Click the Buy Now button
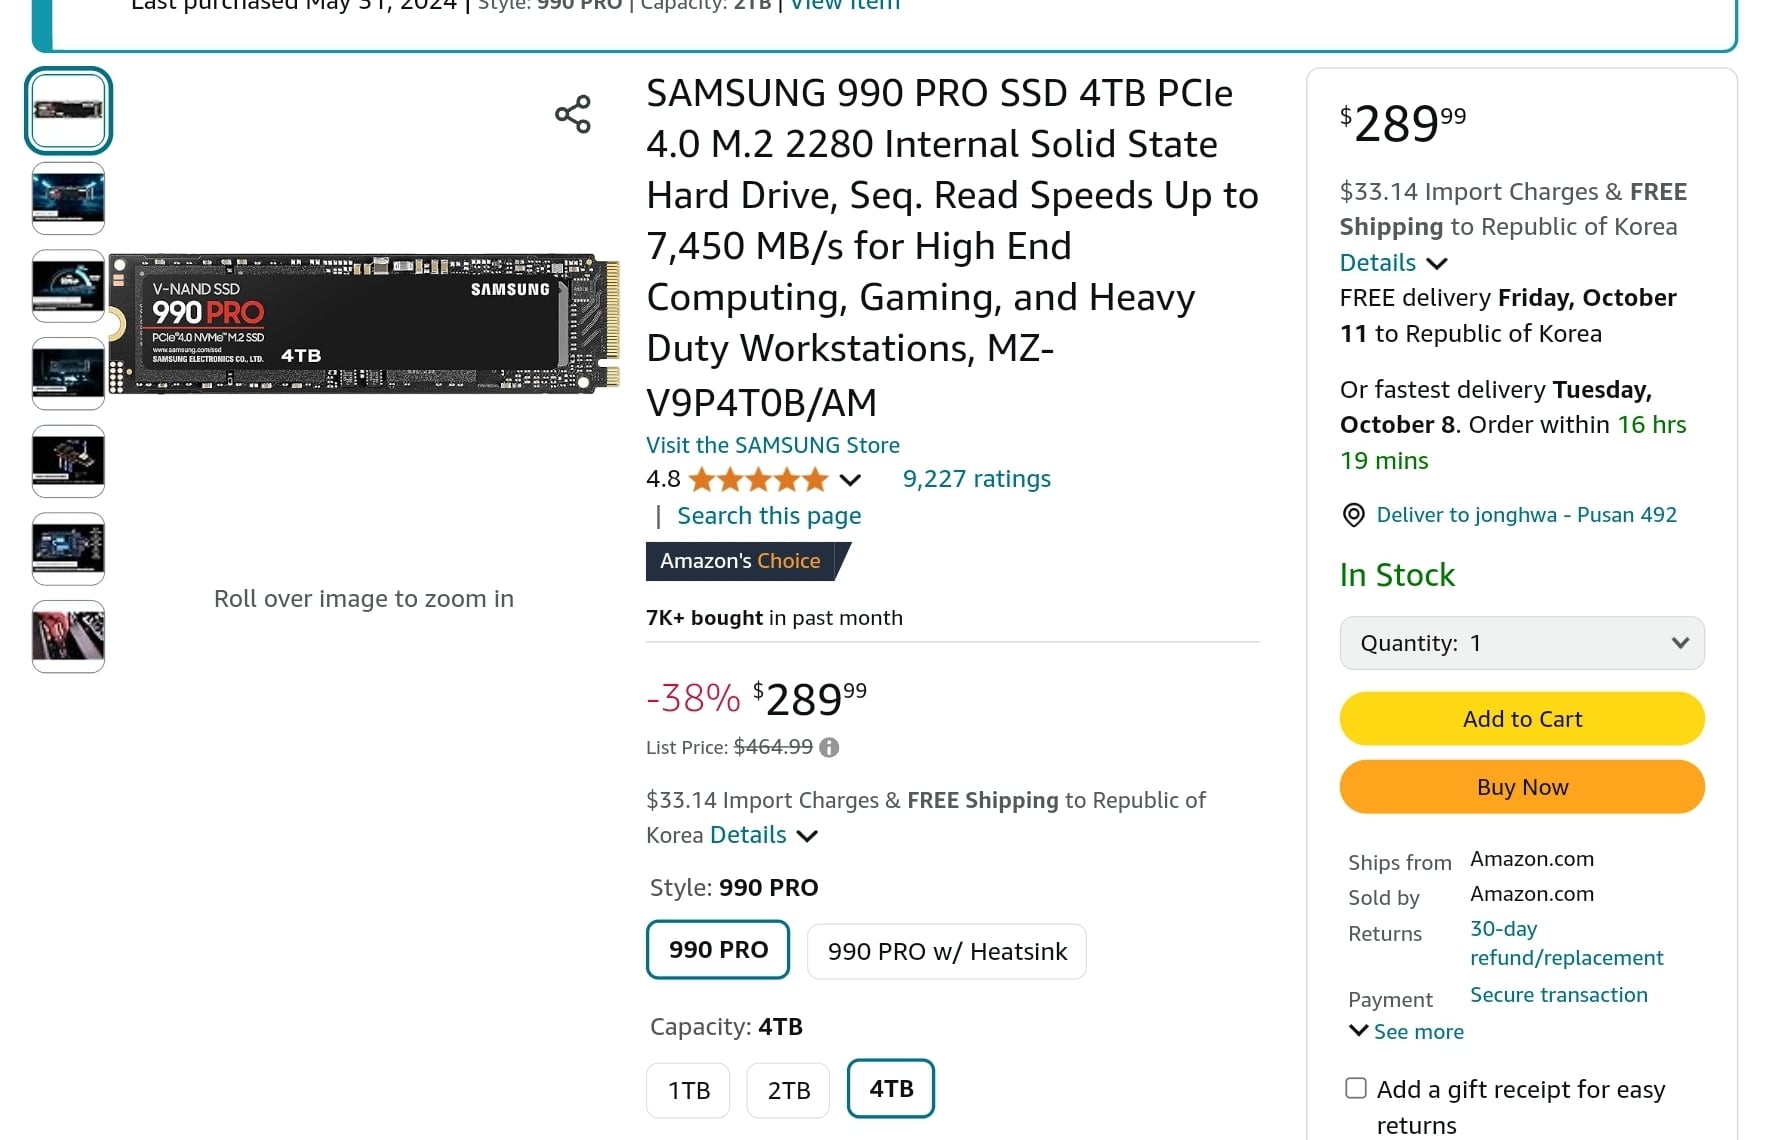 pyautogui.click(x=1522, y=787)
